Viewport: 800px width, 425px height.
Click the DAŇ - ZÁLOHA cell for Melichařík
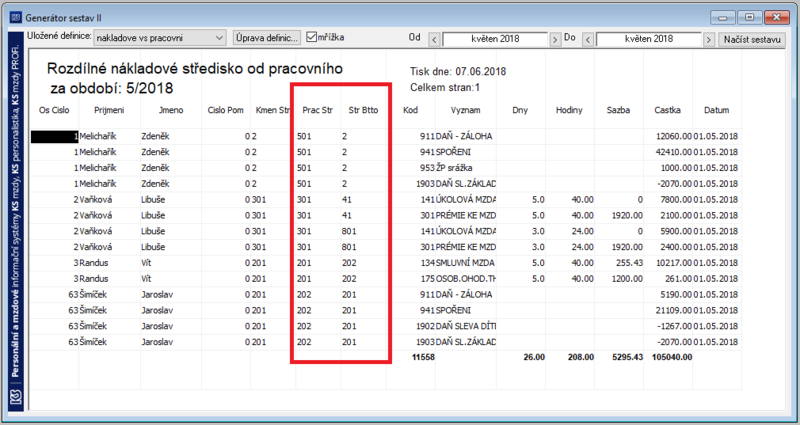464,137
